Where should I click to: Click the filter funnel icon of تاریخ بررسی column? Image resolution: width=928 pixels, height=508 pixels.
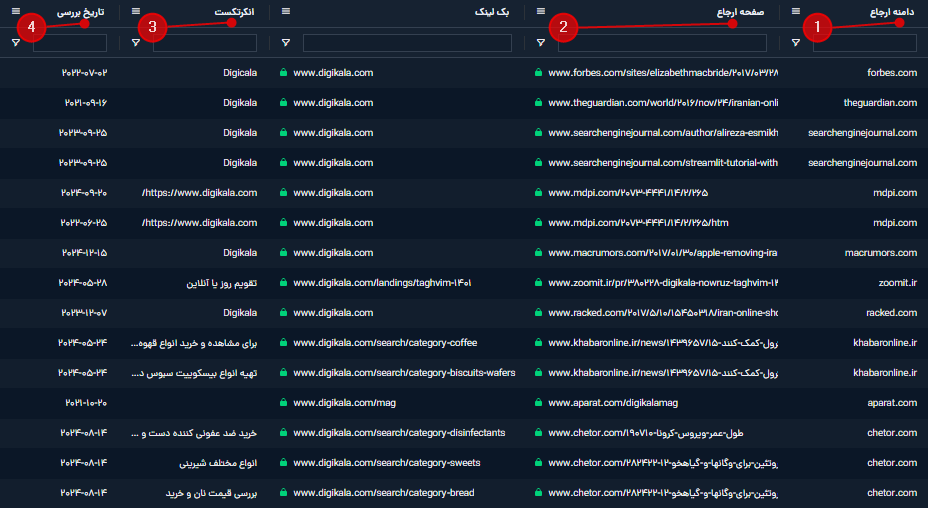16,43
